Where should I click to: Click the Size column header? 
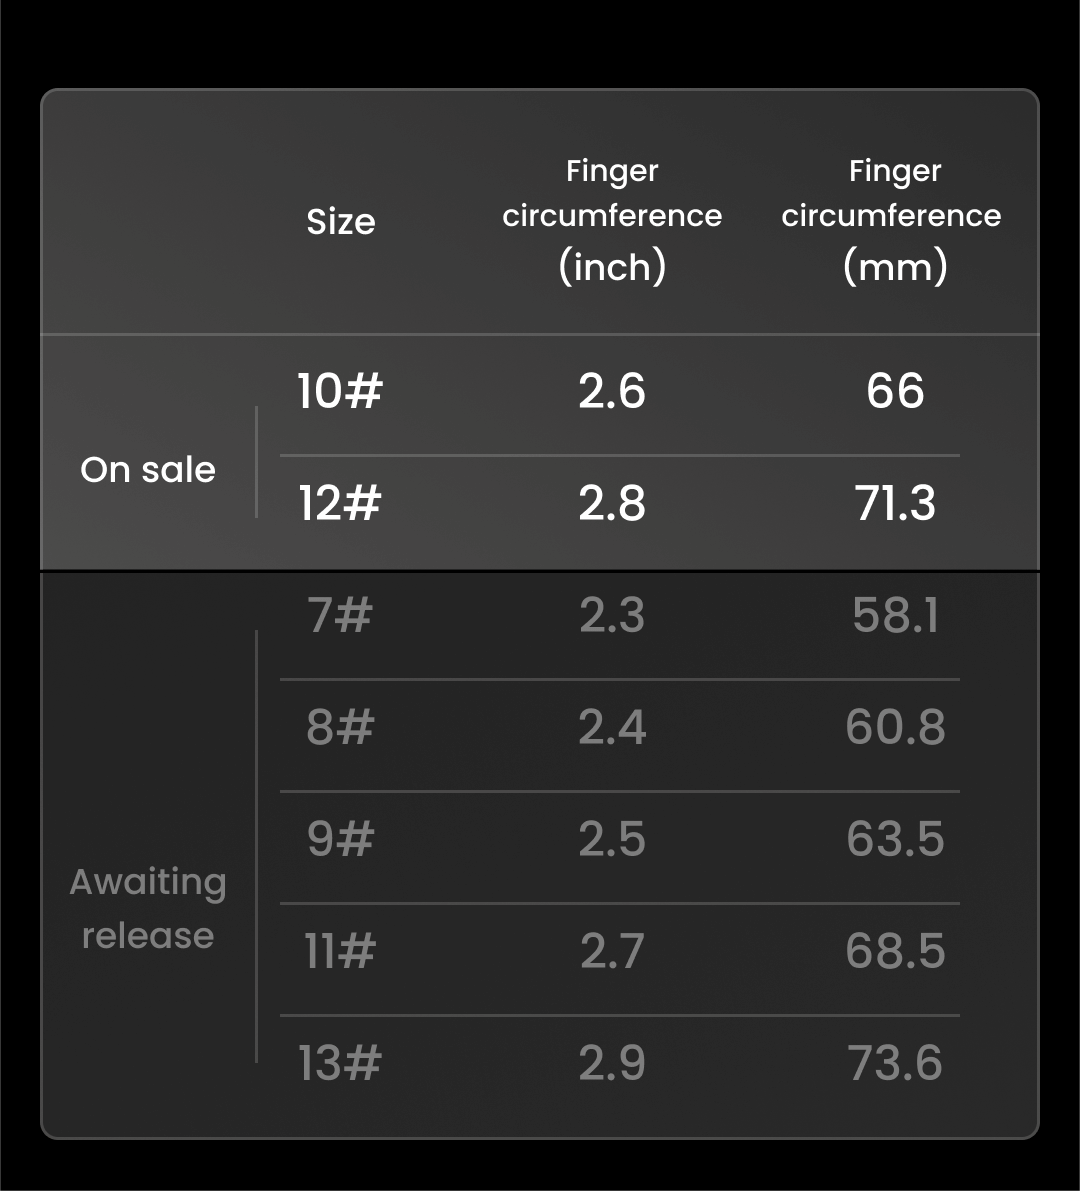point(341,221)
